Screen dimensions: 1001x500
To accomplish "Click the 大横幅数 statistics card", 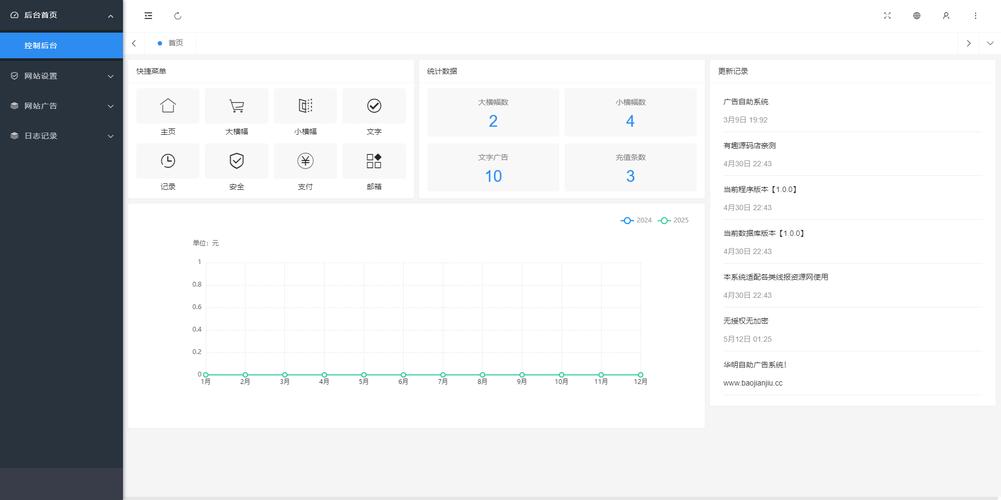I will click(x=493, y=112).
